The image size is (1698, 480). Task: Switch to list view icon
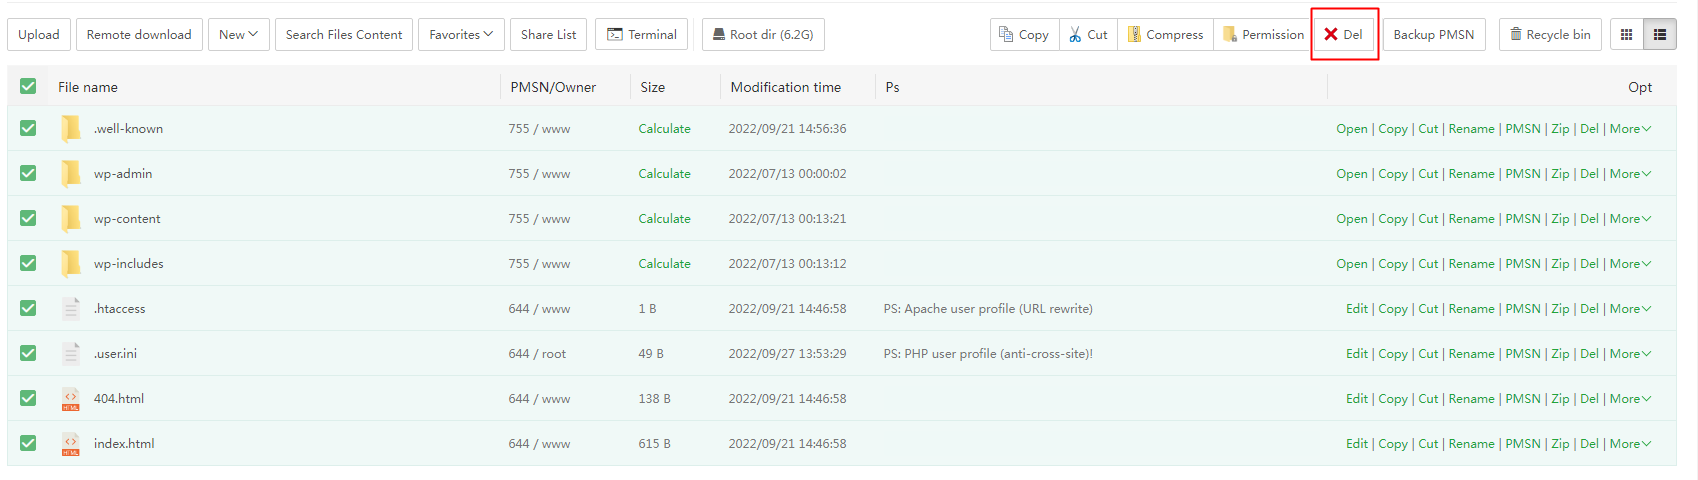(1660, 35)
